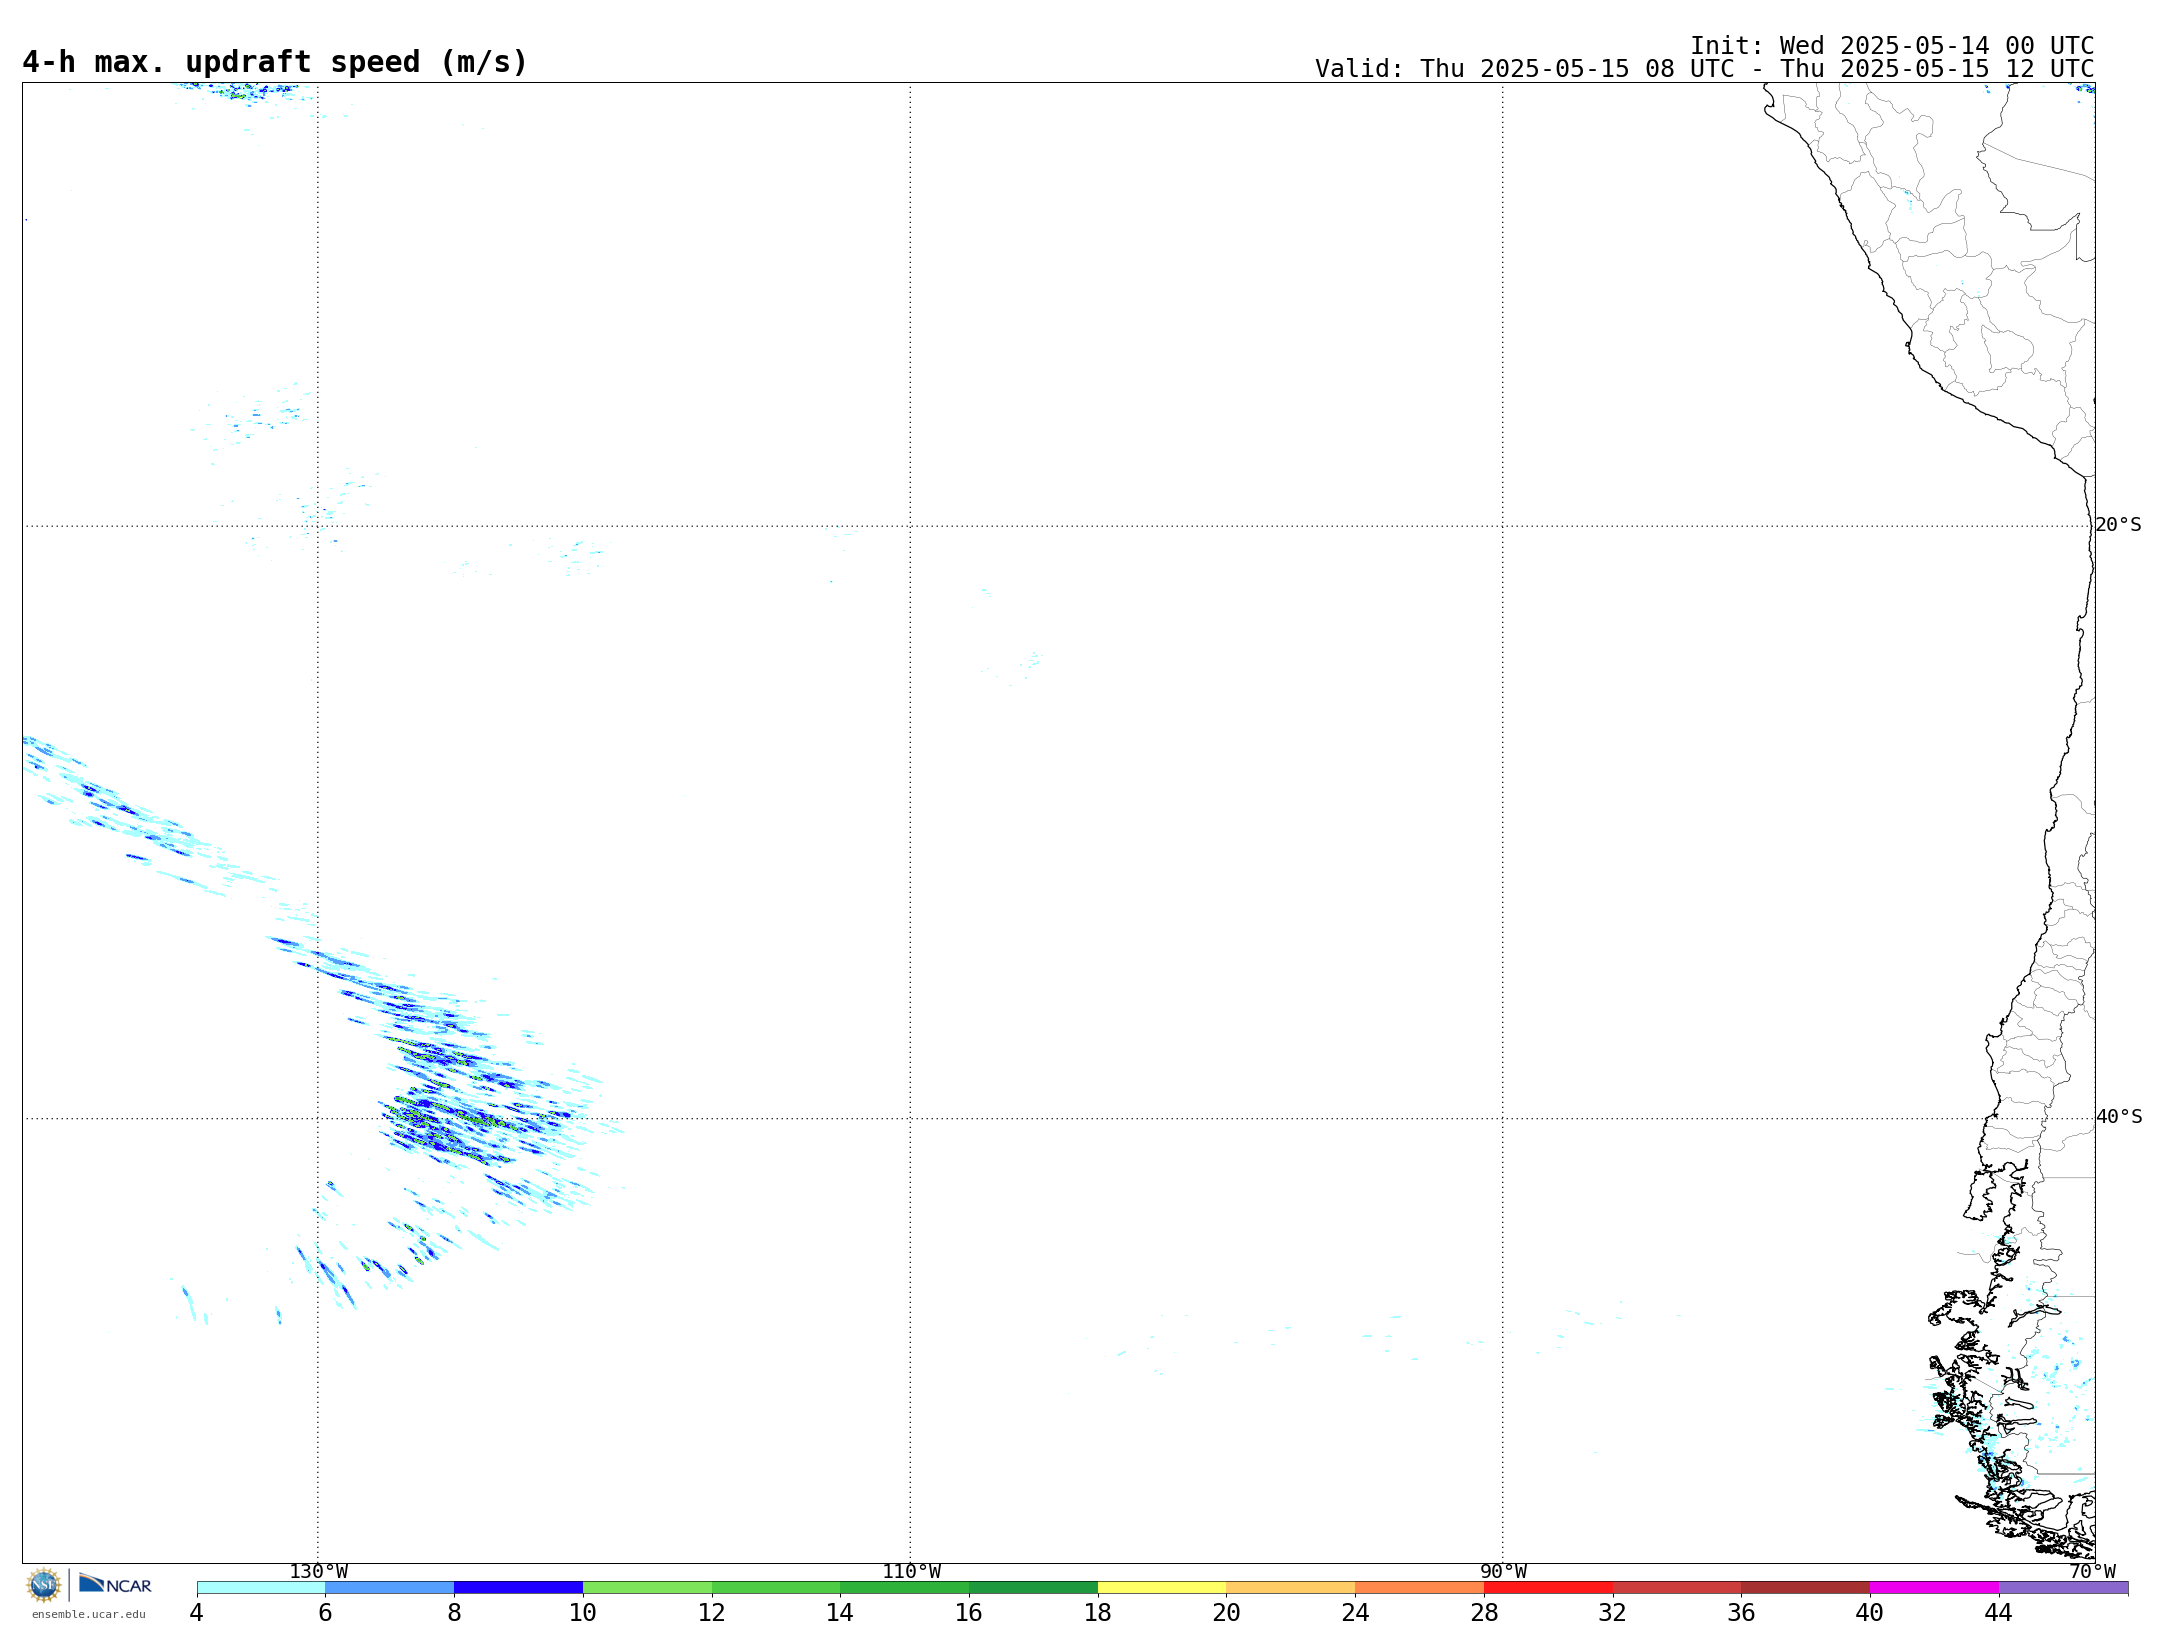This screenshot has width=2160, height=1626.
Task: Click the medium green 12-14 color swatch
Action: (776, 1588)
